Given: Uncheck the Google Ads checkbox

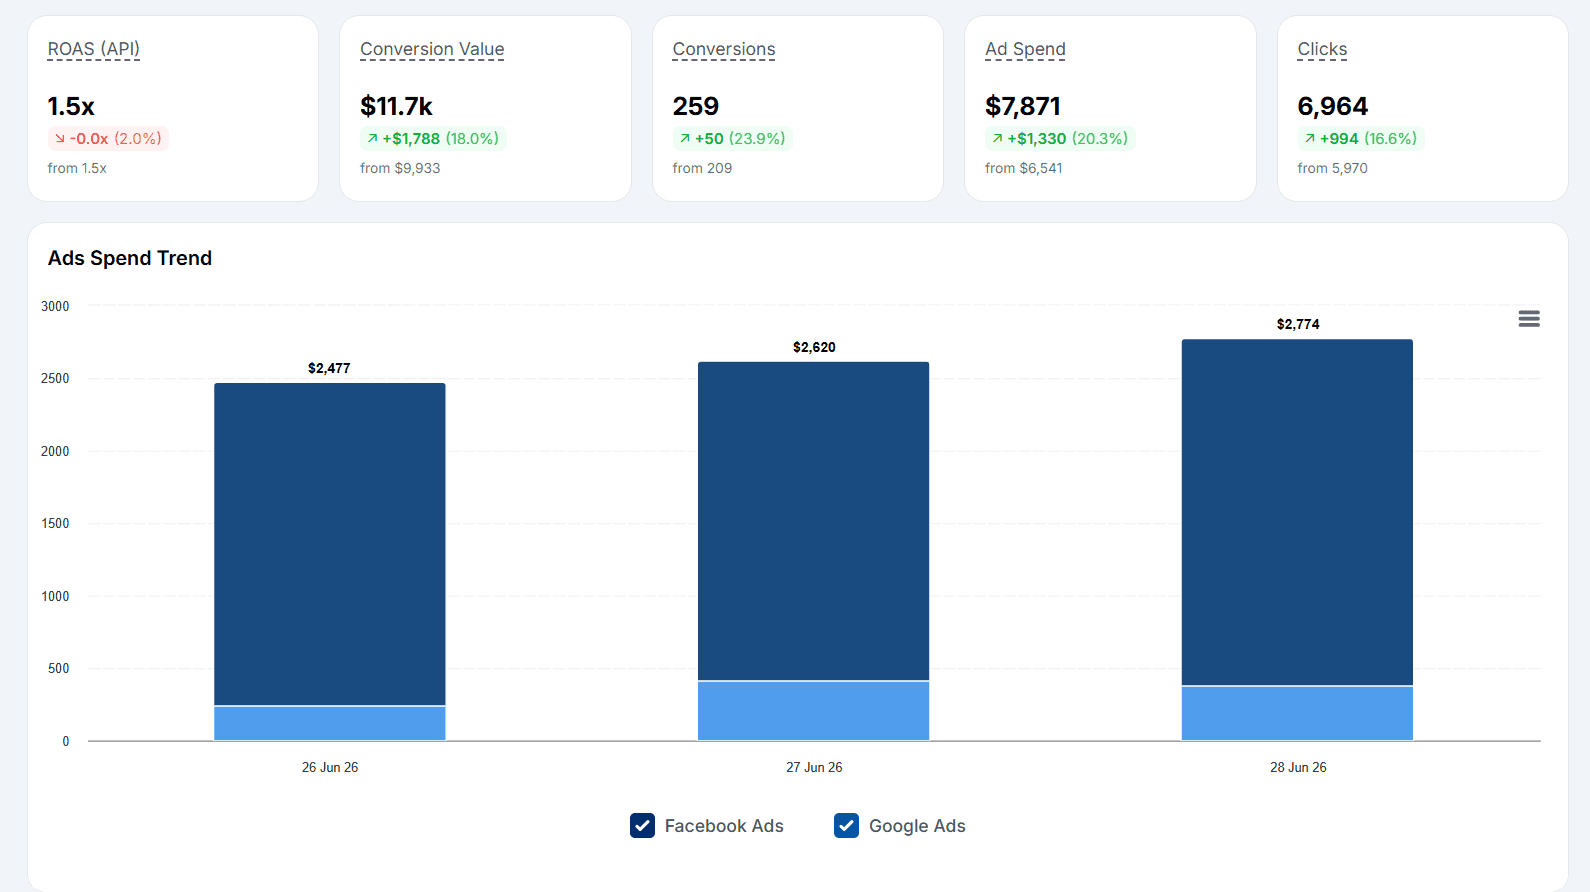Looking at the screenshot, I should pos(846,825).
